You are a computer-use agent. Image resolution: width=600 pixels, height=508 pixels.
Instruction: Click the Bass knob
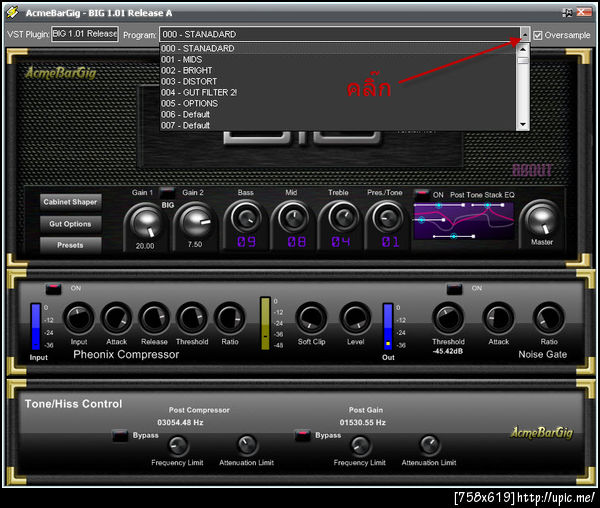[x=245, y=218]
